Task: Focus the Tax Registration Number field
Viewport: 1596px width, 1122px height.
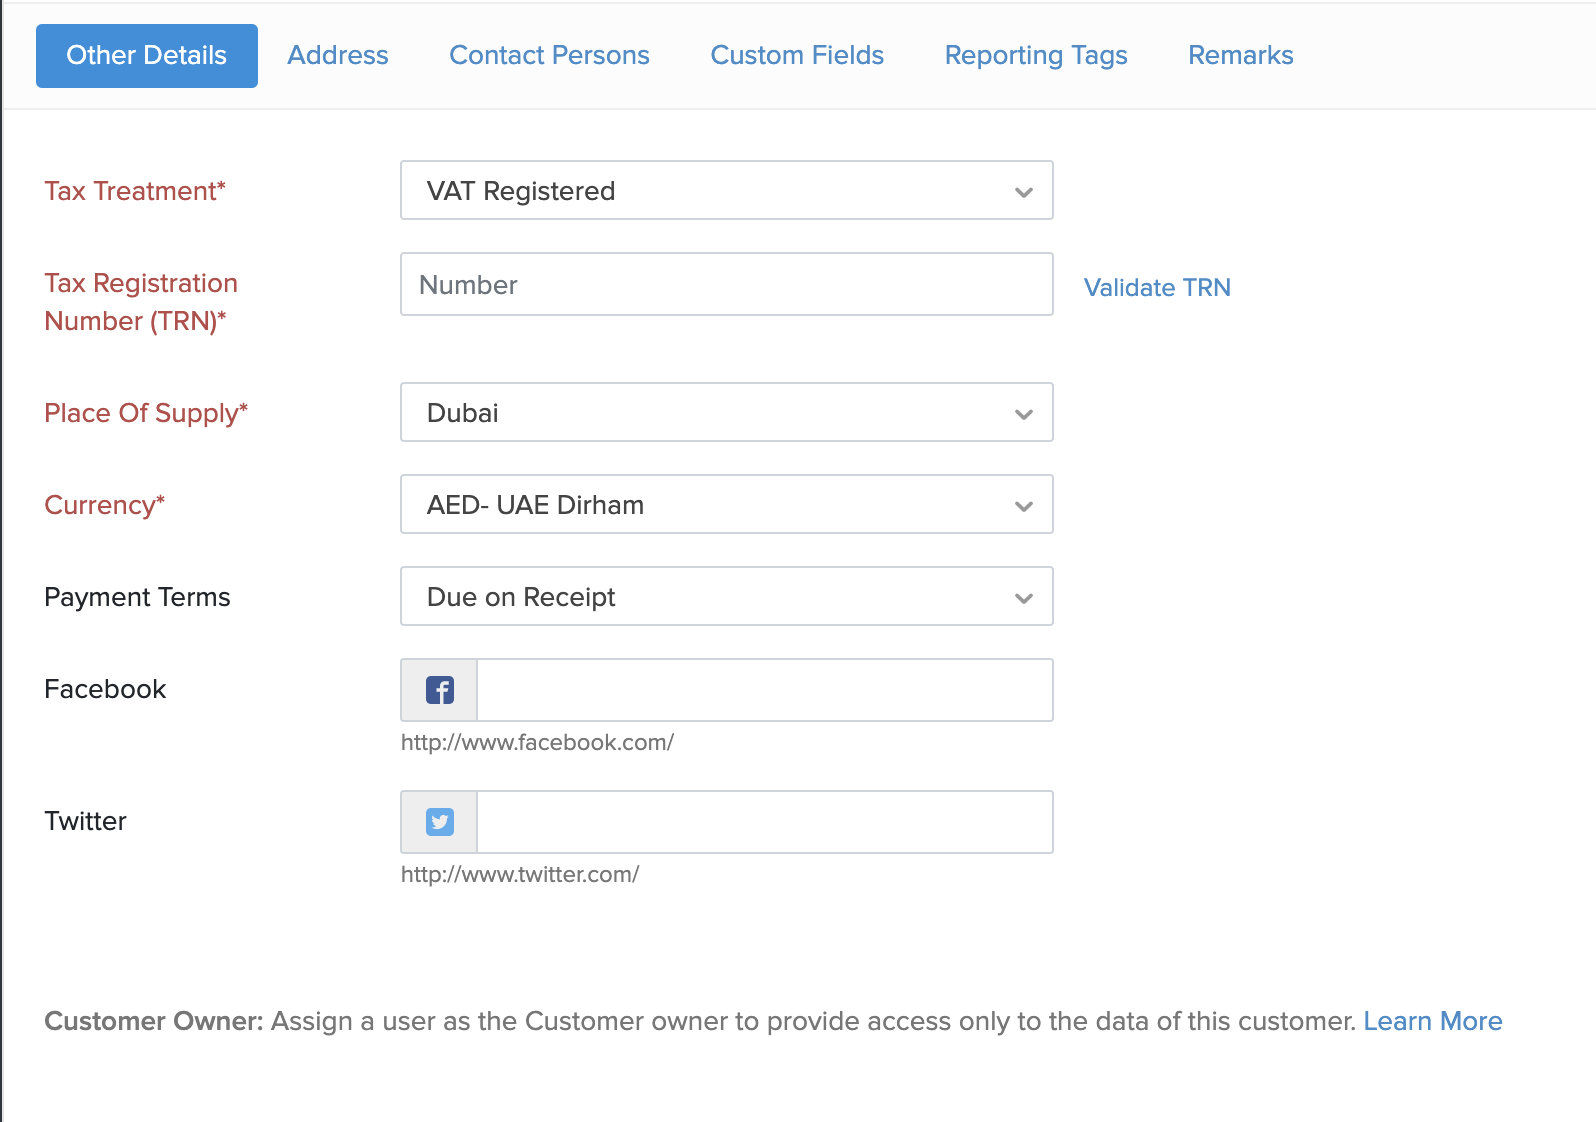Action: coord(726,284)
